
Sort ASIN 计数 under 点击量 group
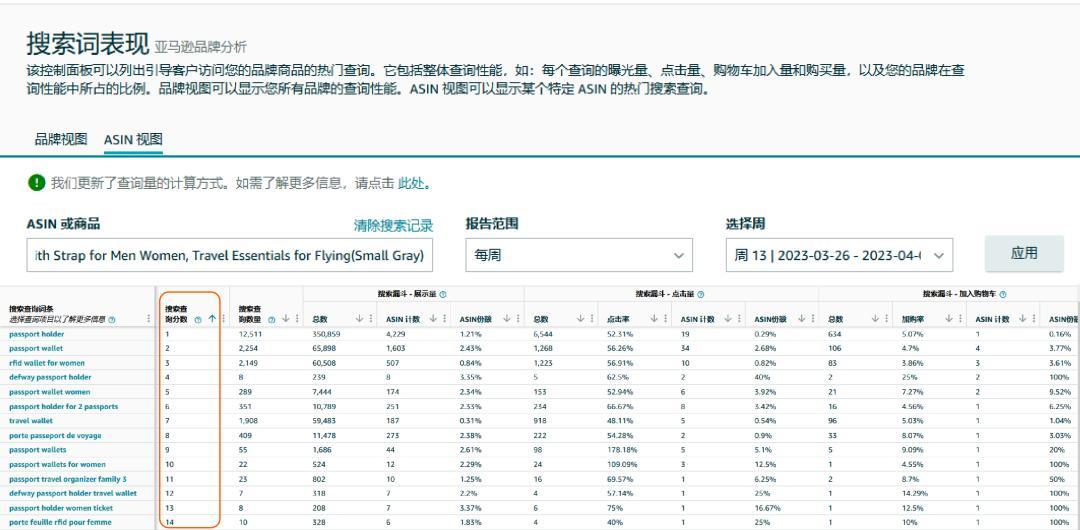pos(728,318)
